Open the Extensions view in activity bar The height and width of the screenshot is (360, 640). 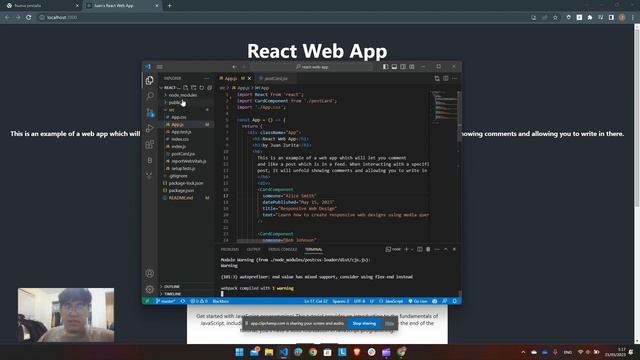[150, 144]
